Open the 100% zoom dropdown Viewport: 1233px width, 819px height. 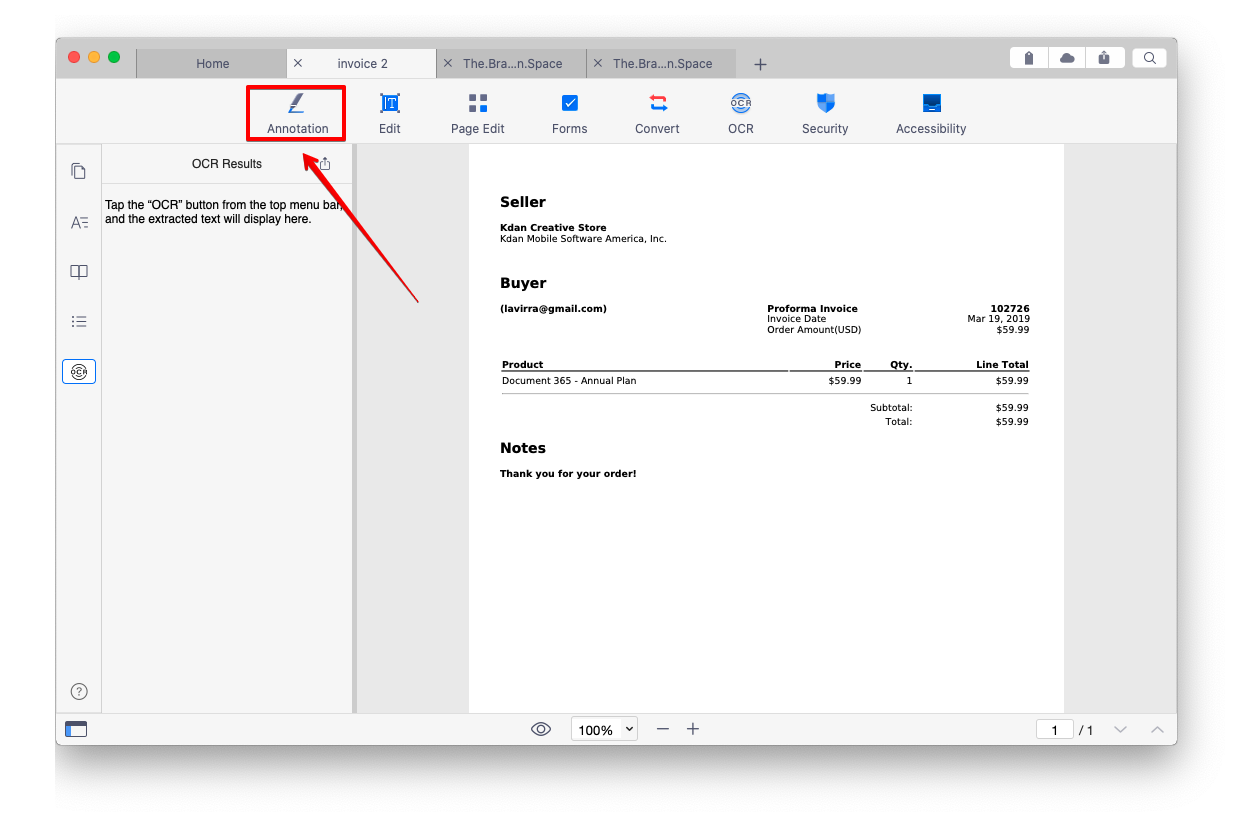point(605,729)
